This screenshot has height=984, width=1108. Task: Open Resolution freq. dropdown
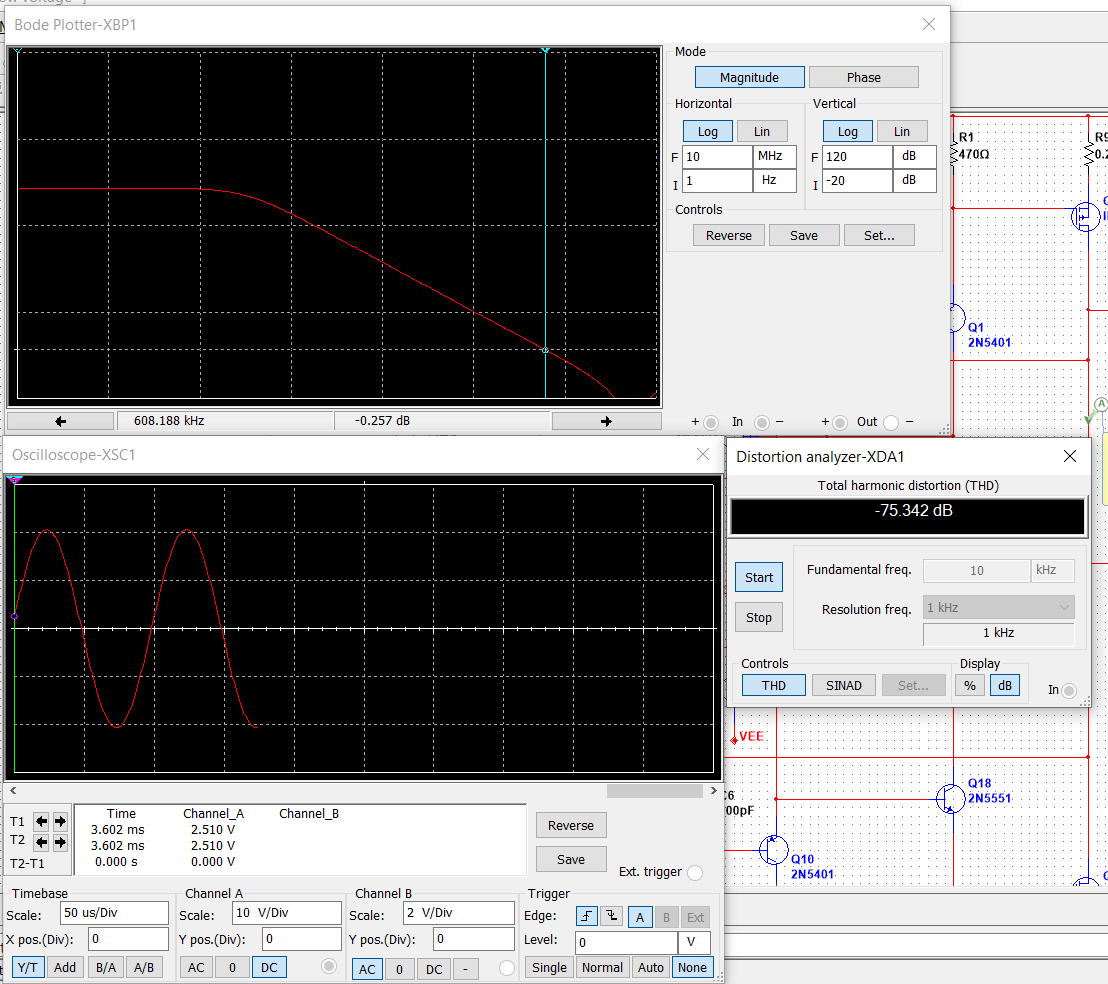pyautogui.click(x=998, y=607)
